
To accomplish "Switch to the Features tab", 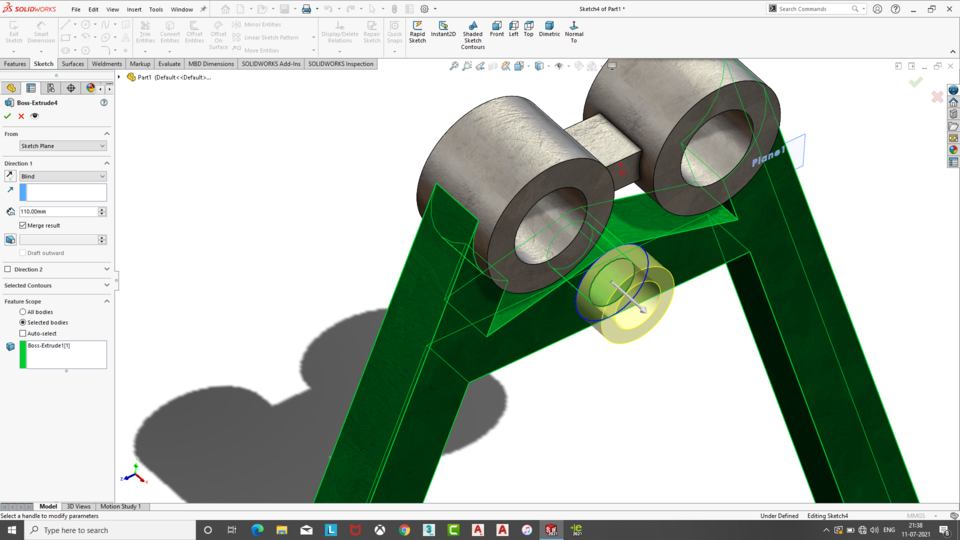I will coord(15,64).
